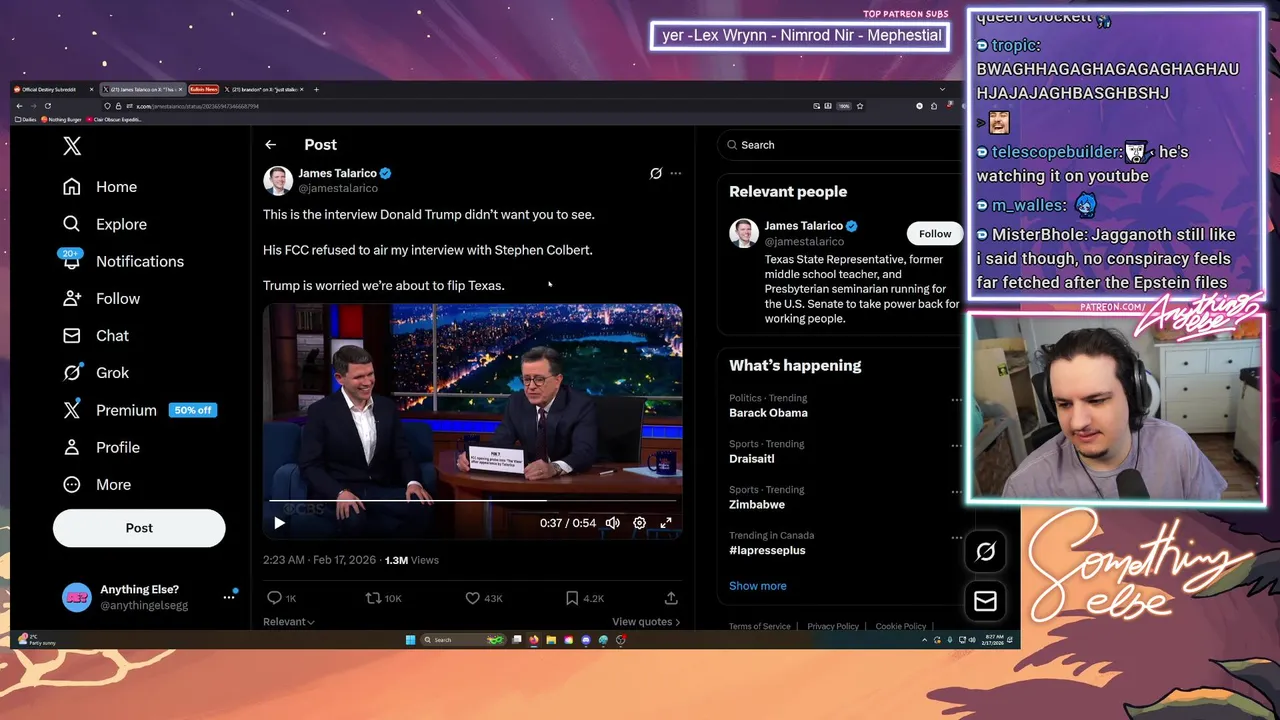Play the Colbert interview video
Image resolution: width=1280 pixels, height=720 pixels.
coord(279,523)
